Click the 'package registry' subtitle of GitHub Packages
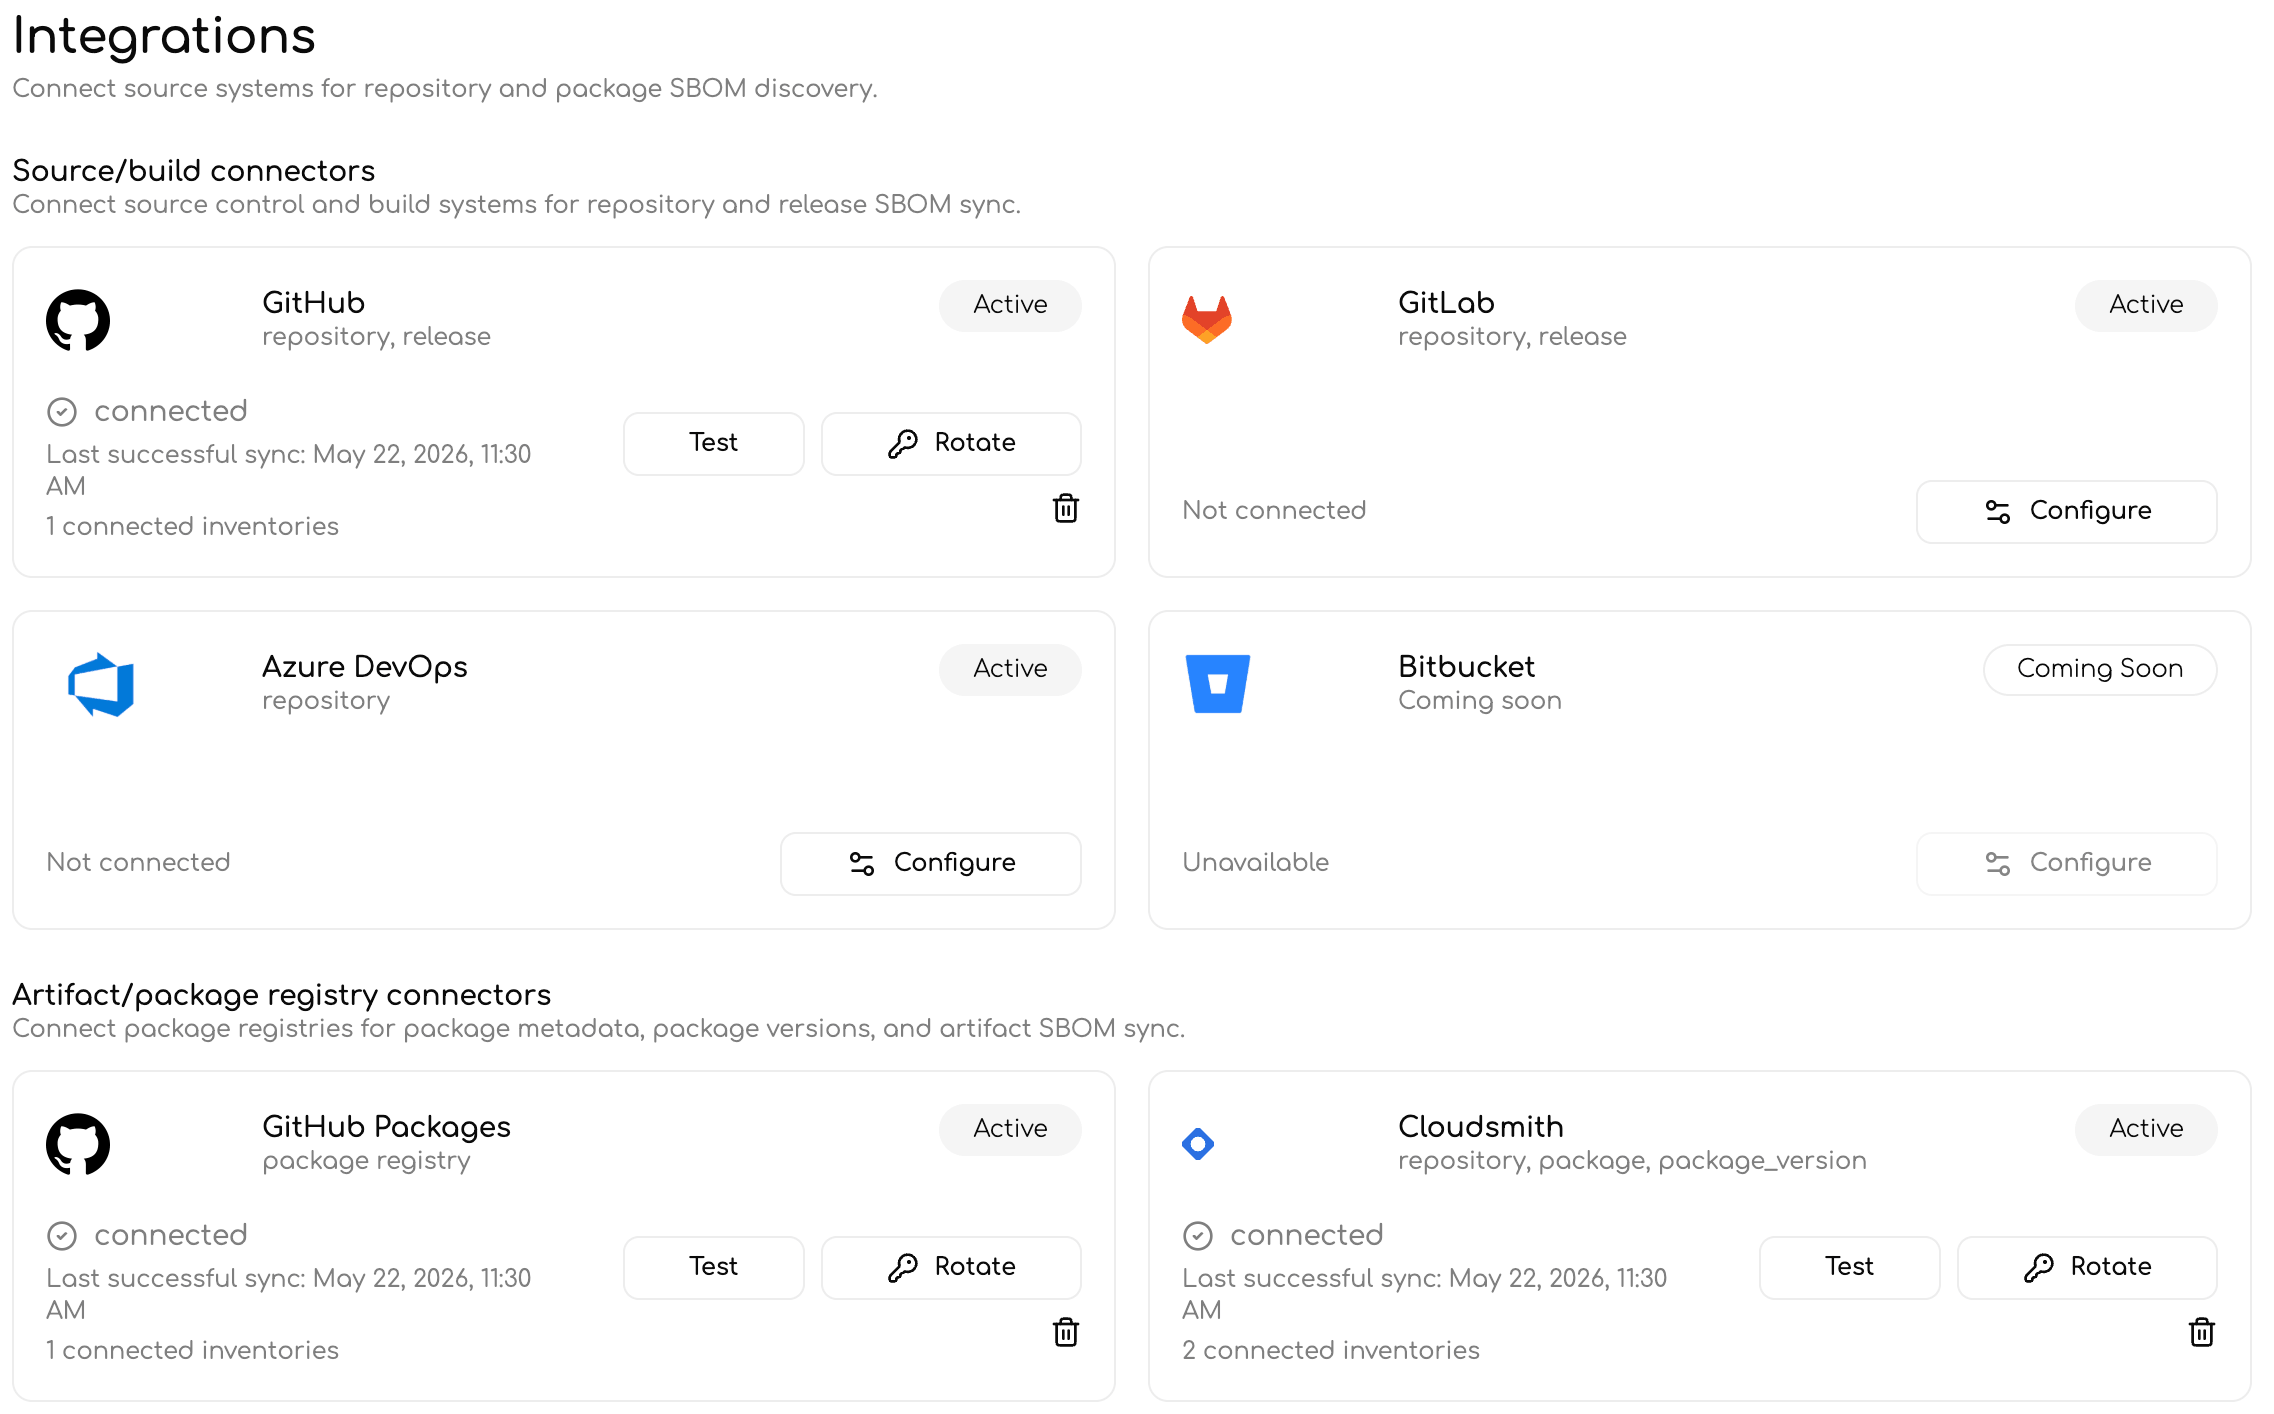 pos(366,1161)
